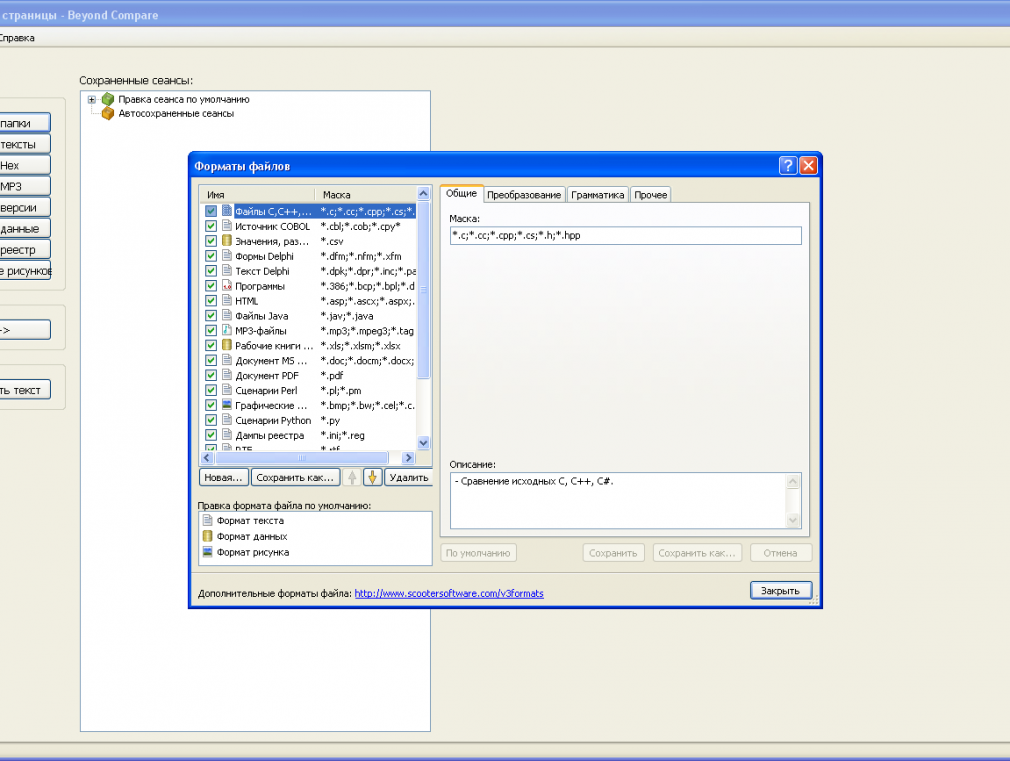The height and width of the screenshot is (761, 1010).
Task: Click the default session green cube icon
Action: pos(108,99)
